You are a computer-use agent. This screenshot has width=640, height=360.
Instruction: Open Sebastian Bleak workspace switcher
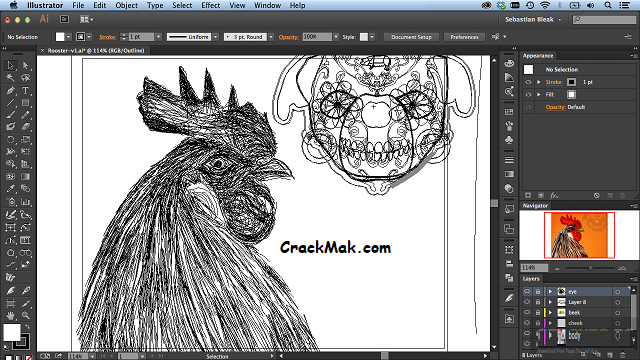coord(533,19)
